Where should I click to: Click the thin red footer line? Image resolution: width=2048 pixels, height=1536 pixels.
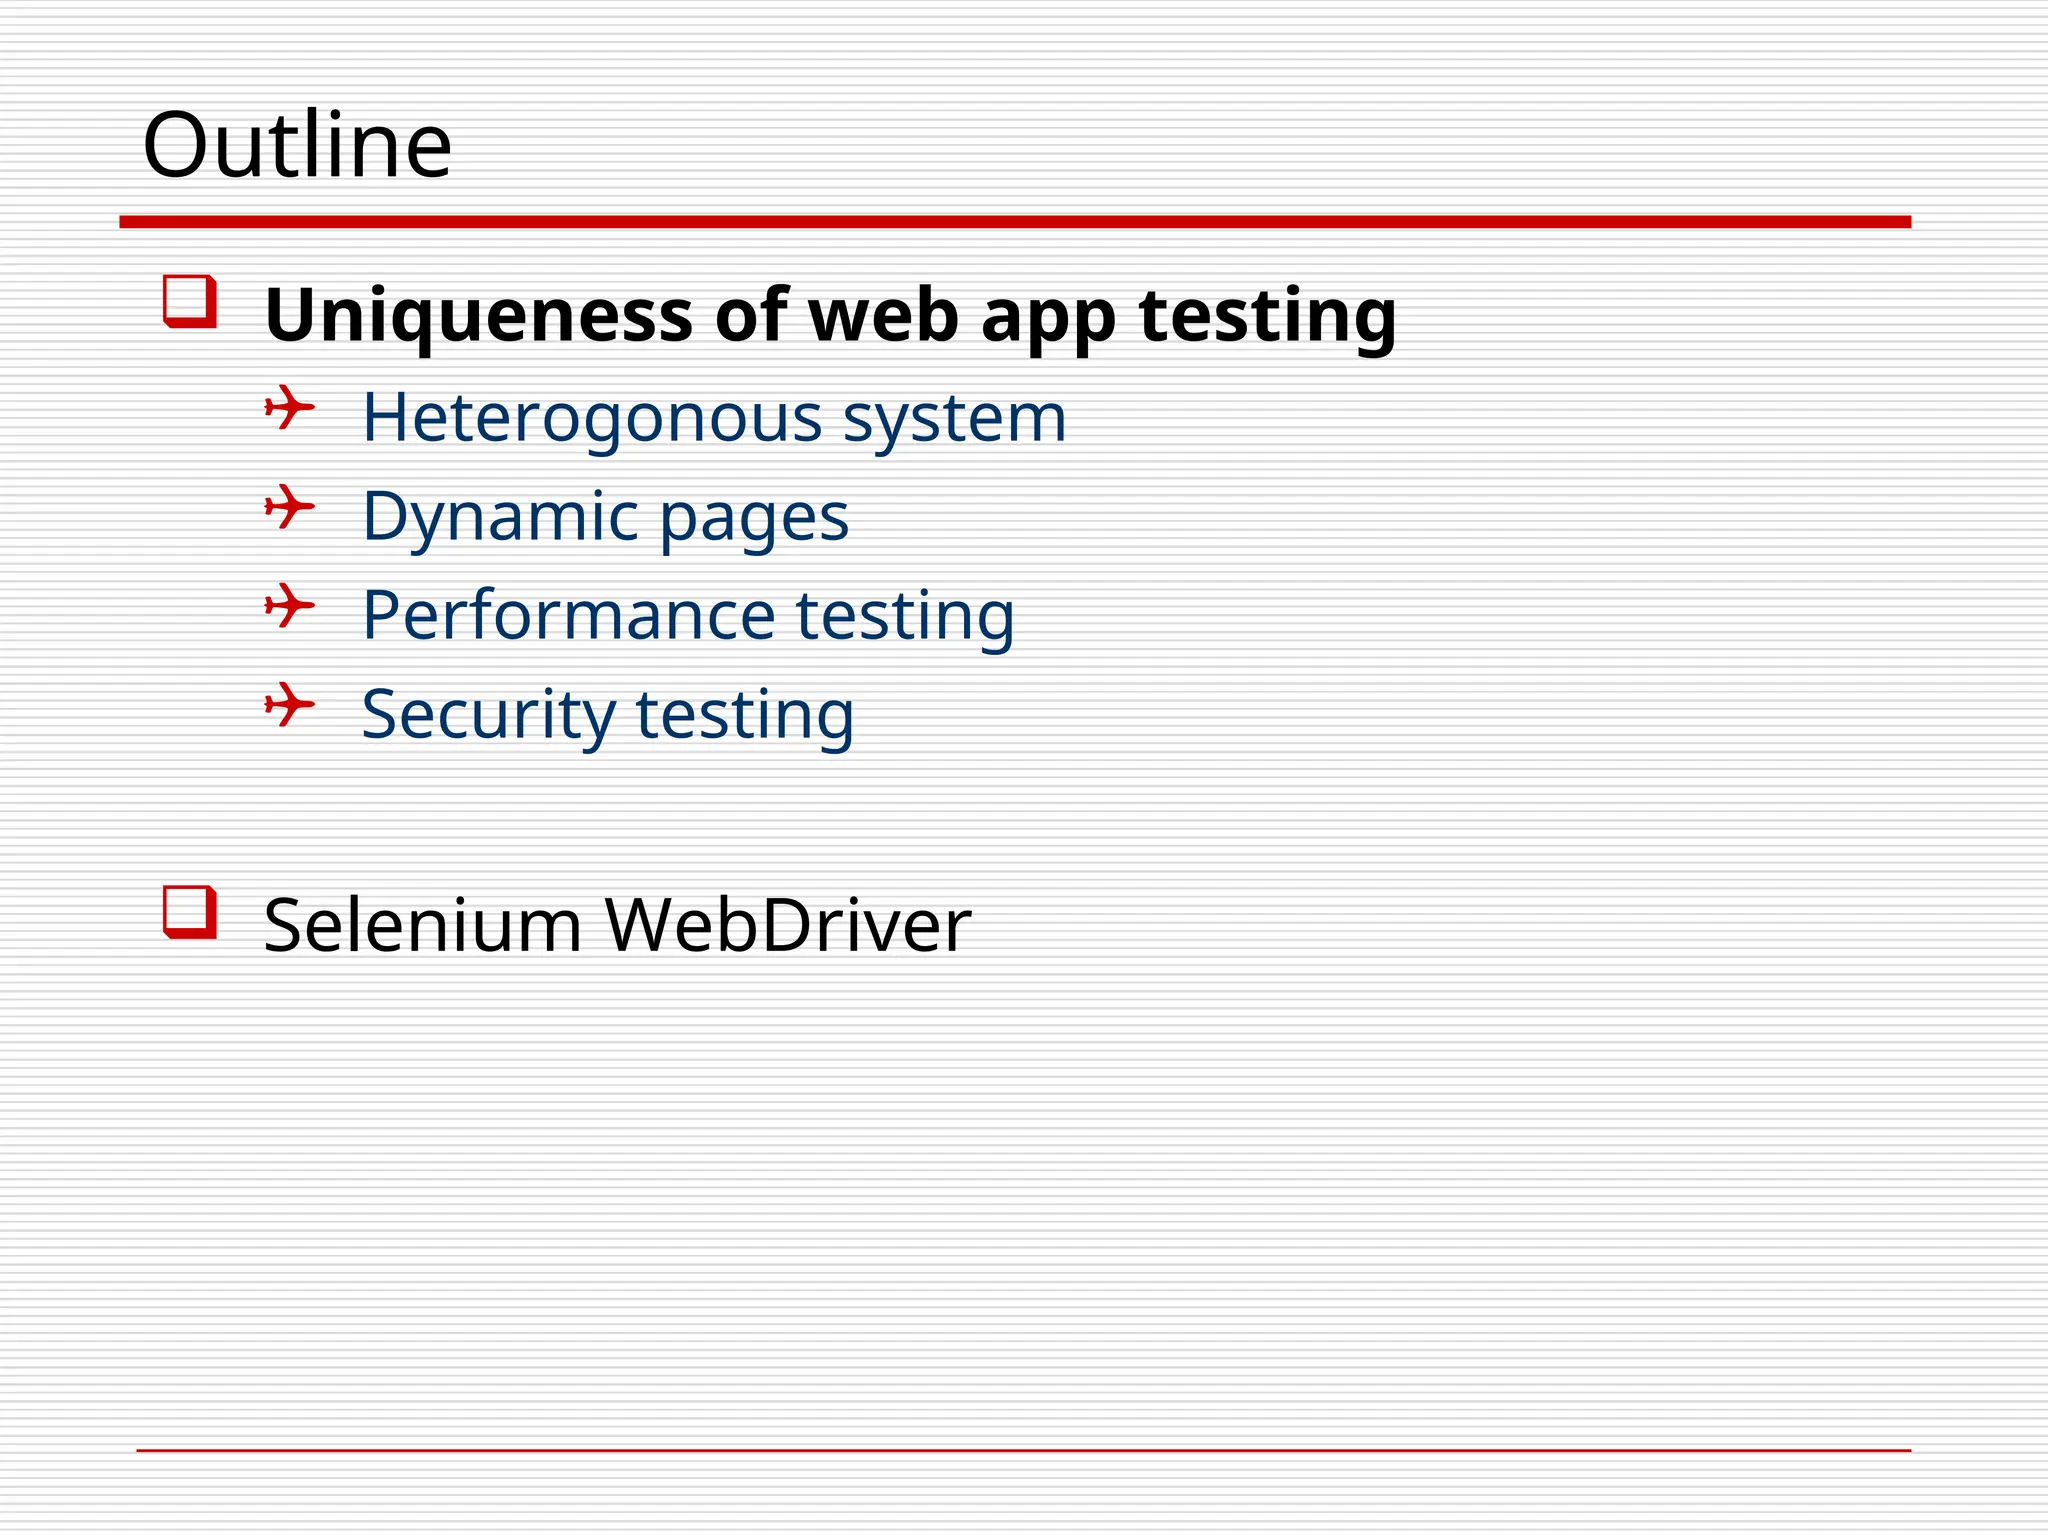(1023, 1450)
